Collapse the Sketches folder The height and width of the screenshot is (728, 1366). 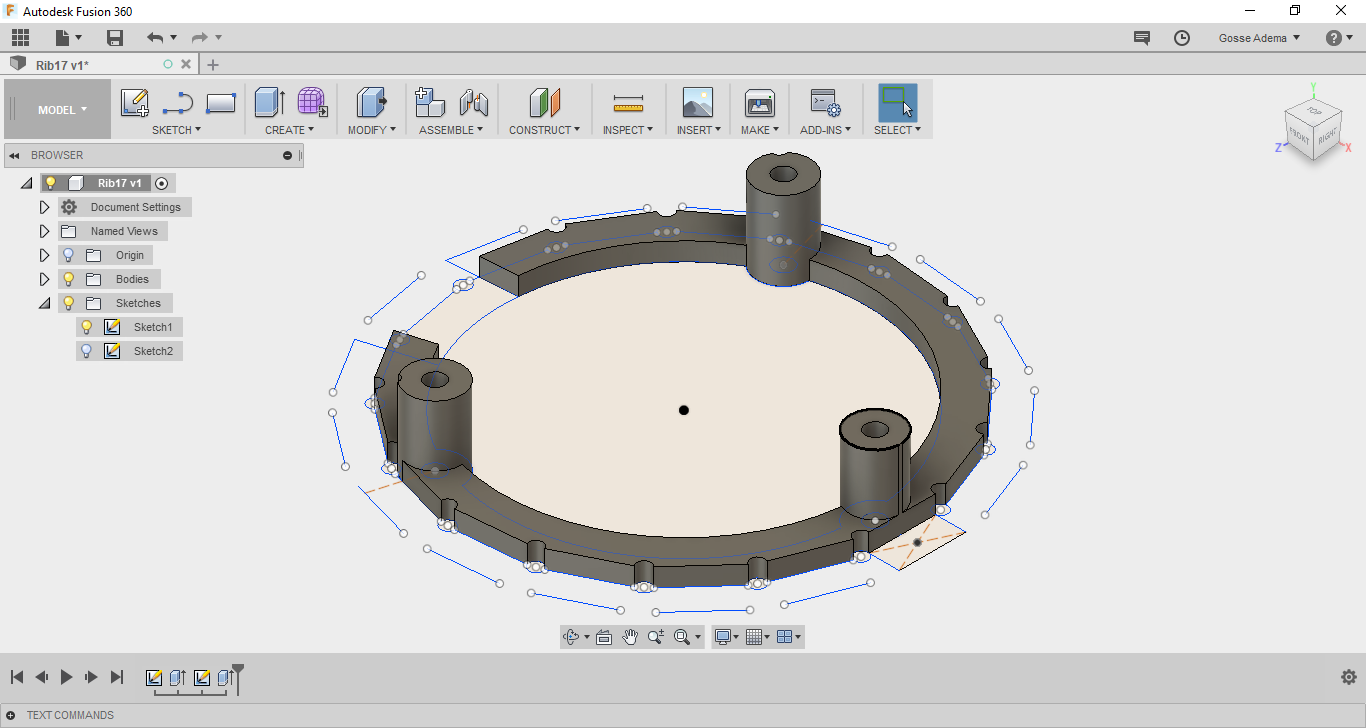point(44,303)
